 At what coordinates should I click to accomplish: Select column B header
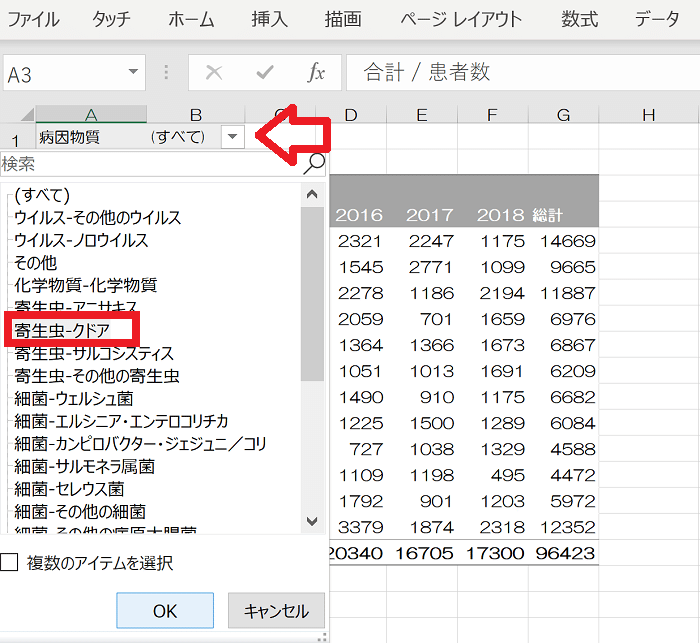[x=196, y=115]
